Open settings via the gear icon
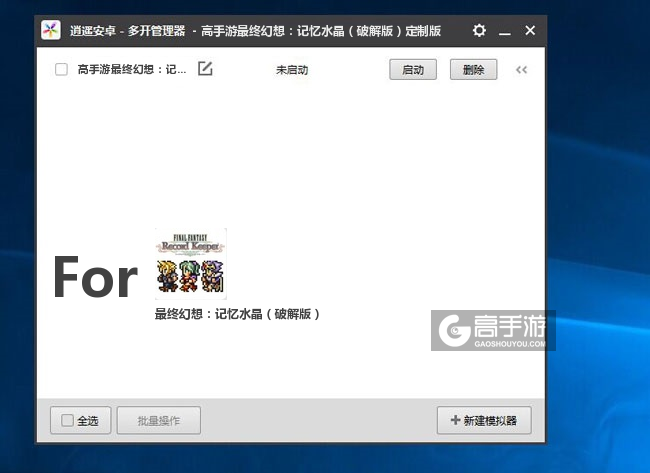Image resolution: width=650 pixels, height=473 pixels. (x=479, y=30)
